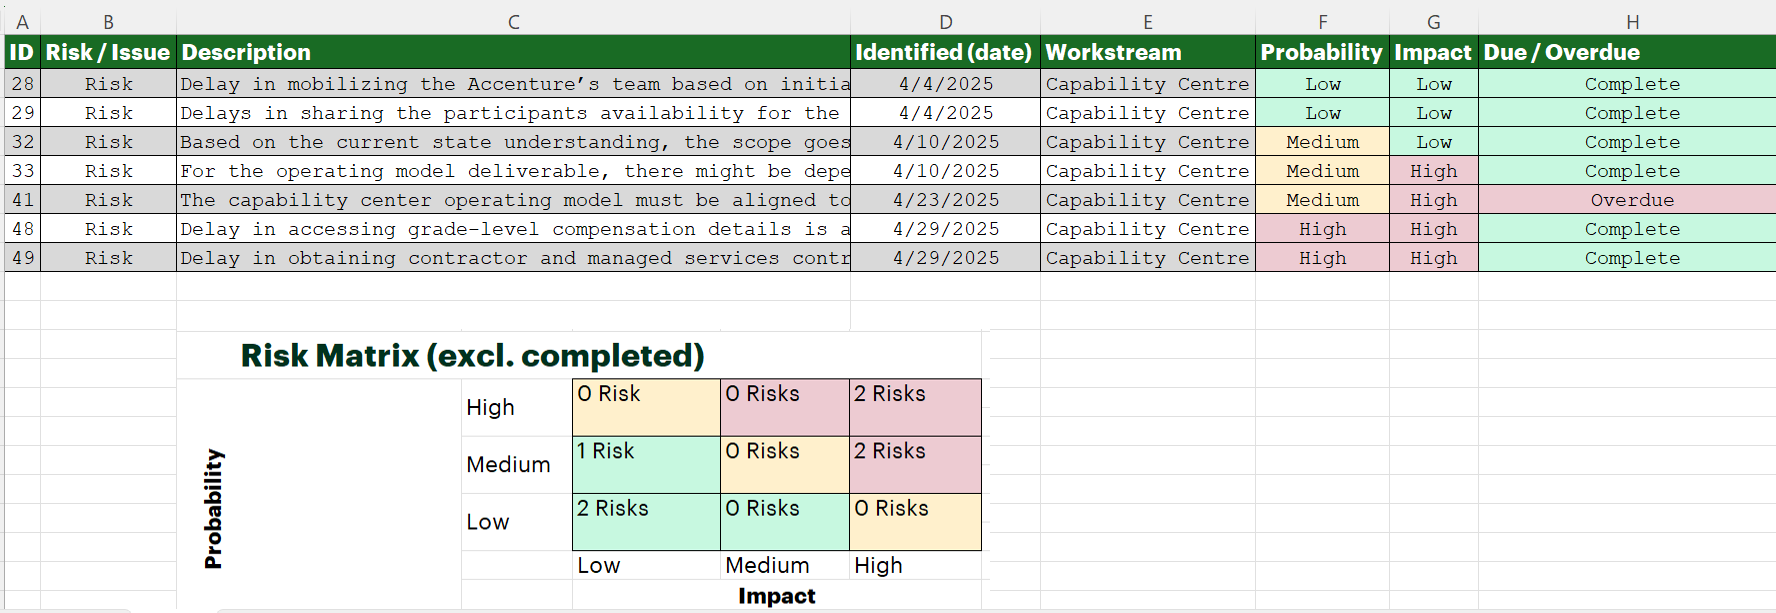Select description 'For the operating model deliverable'
Screen dimensions: 1776x613
pos(513,171)
